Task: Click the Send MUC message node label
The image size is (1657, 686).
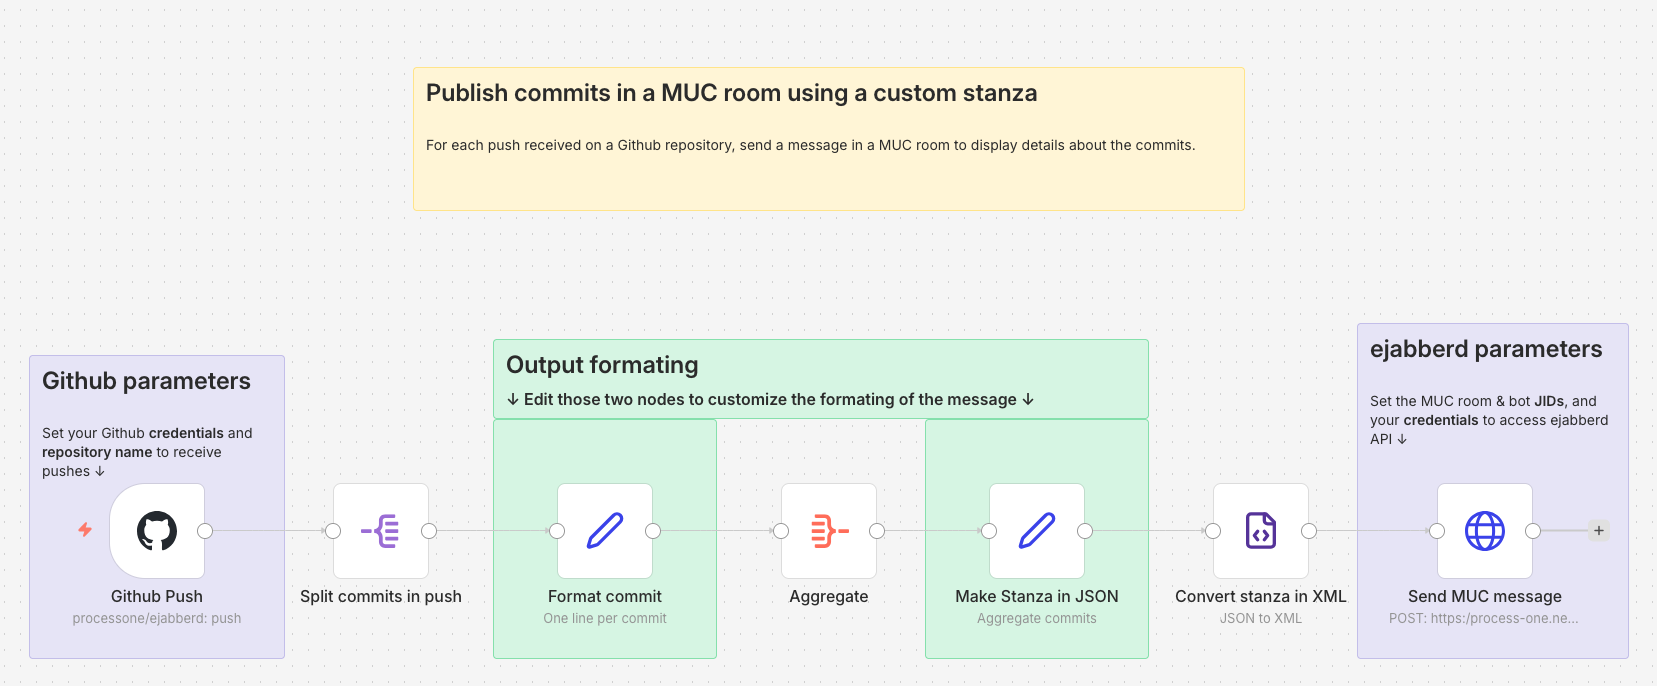Action: [x=1484, y=596]
